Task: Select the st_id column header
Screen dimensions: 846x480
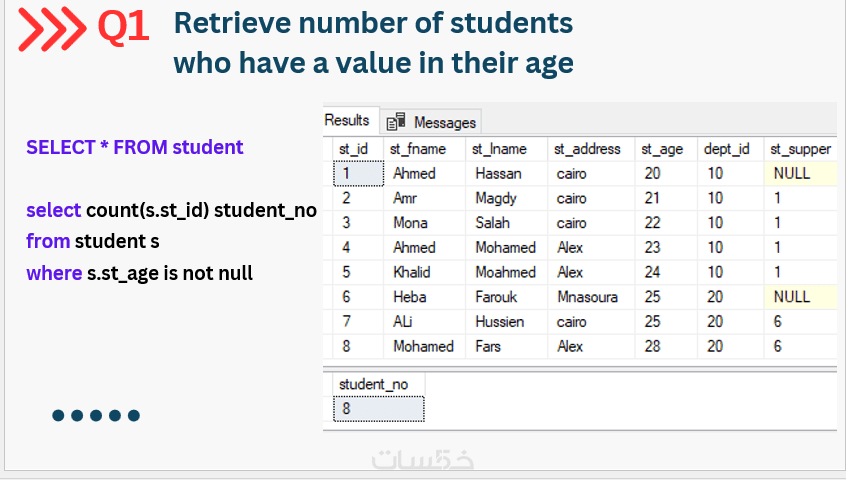Action: pos(354,149)
